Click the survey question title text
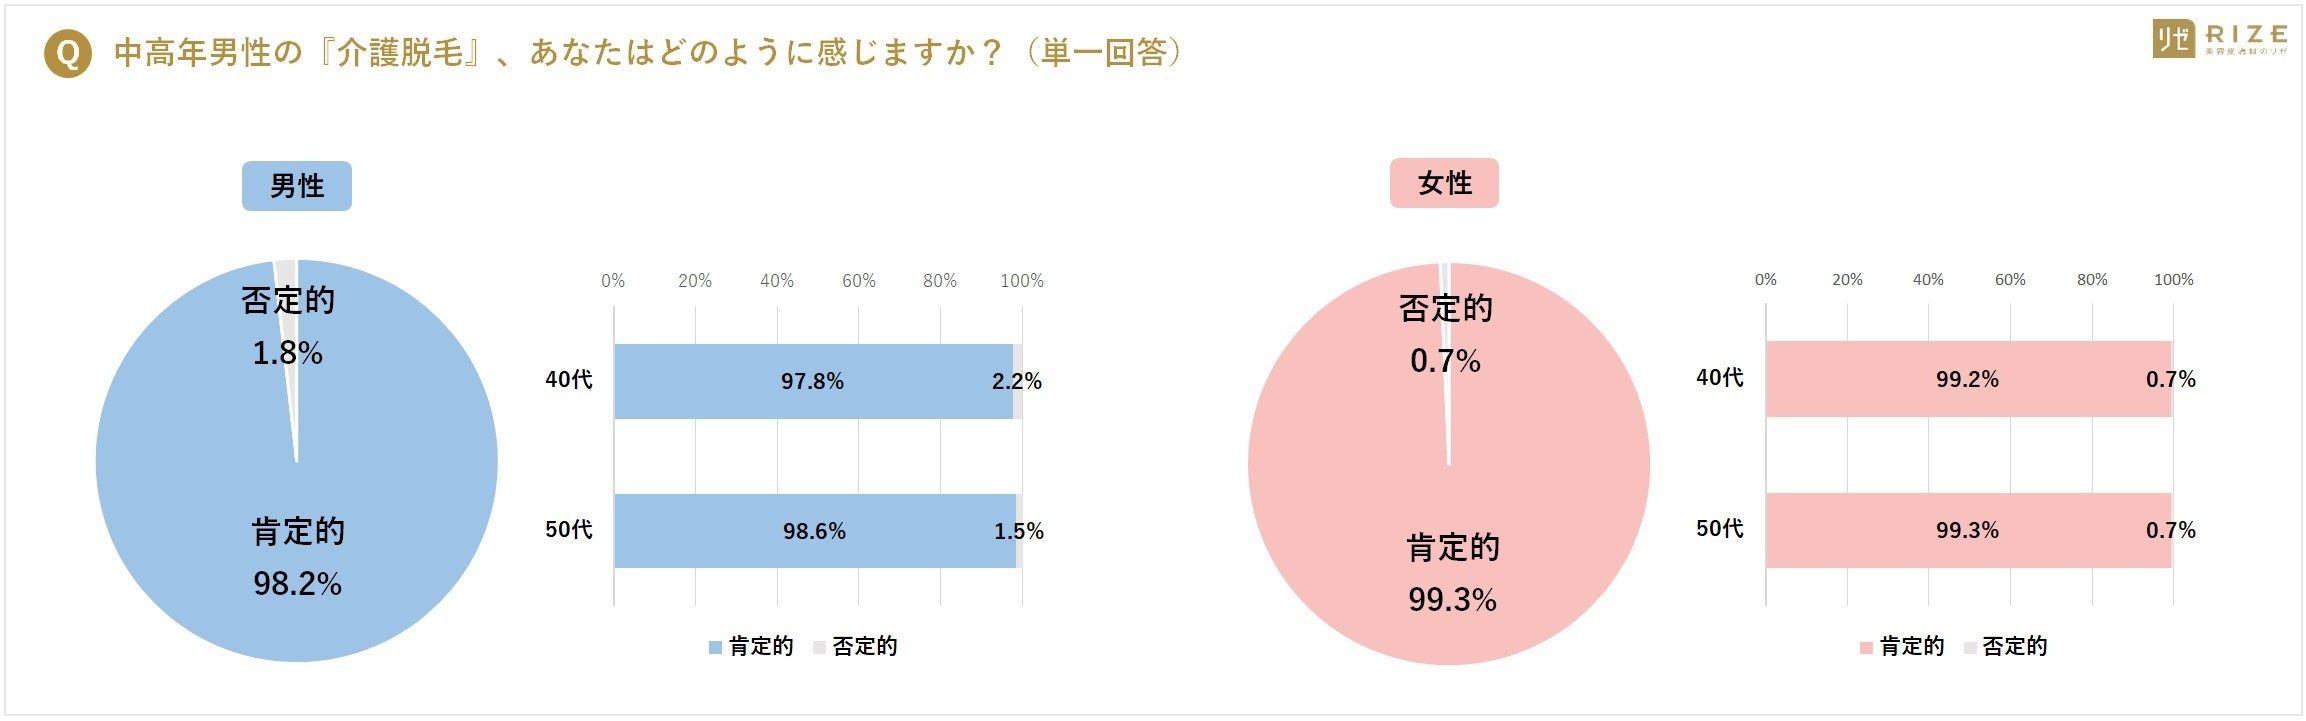The image size is (2306, 721). click(x=649, y=53)
